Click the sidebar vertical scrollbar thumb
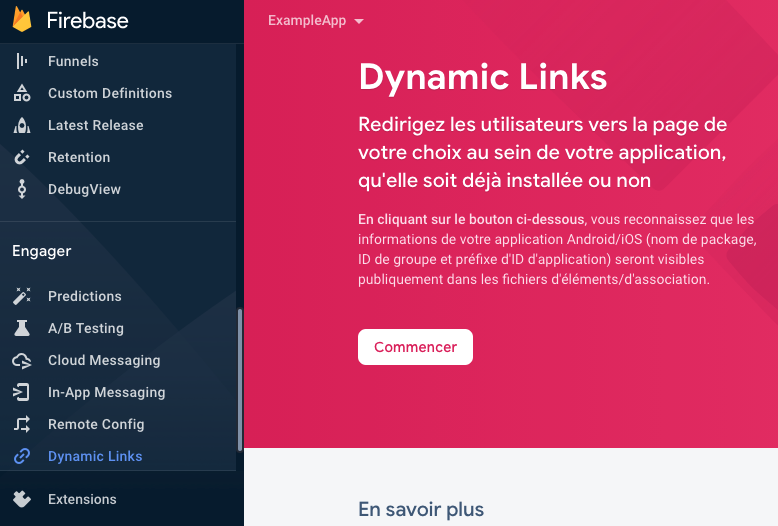Image resolution: width=778 pixels, height=526 pixels. (x=240, y=380)
